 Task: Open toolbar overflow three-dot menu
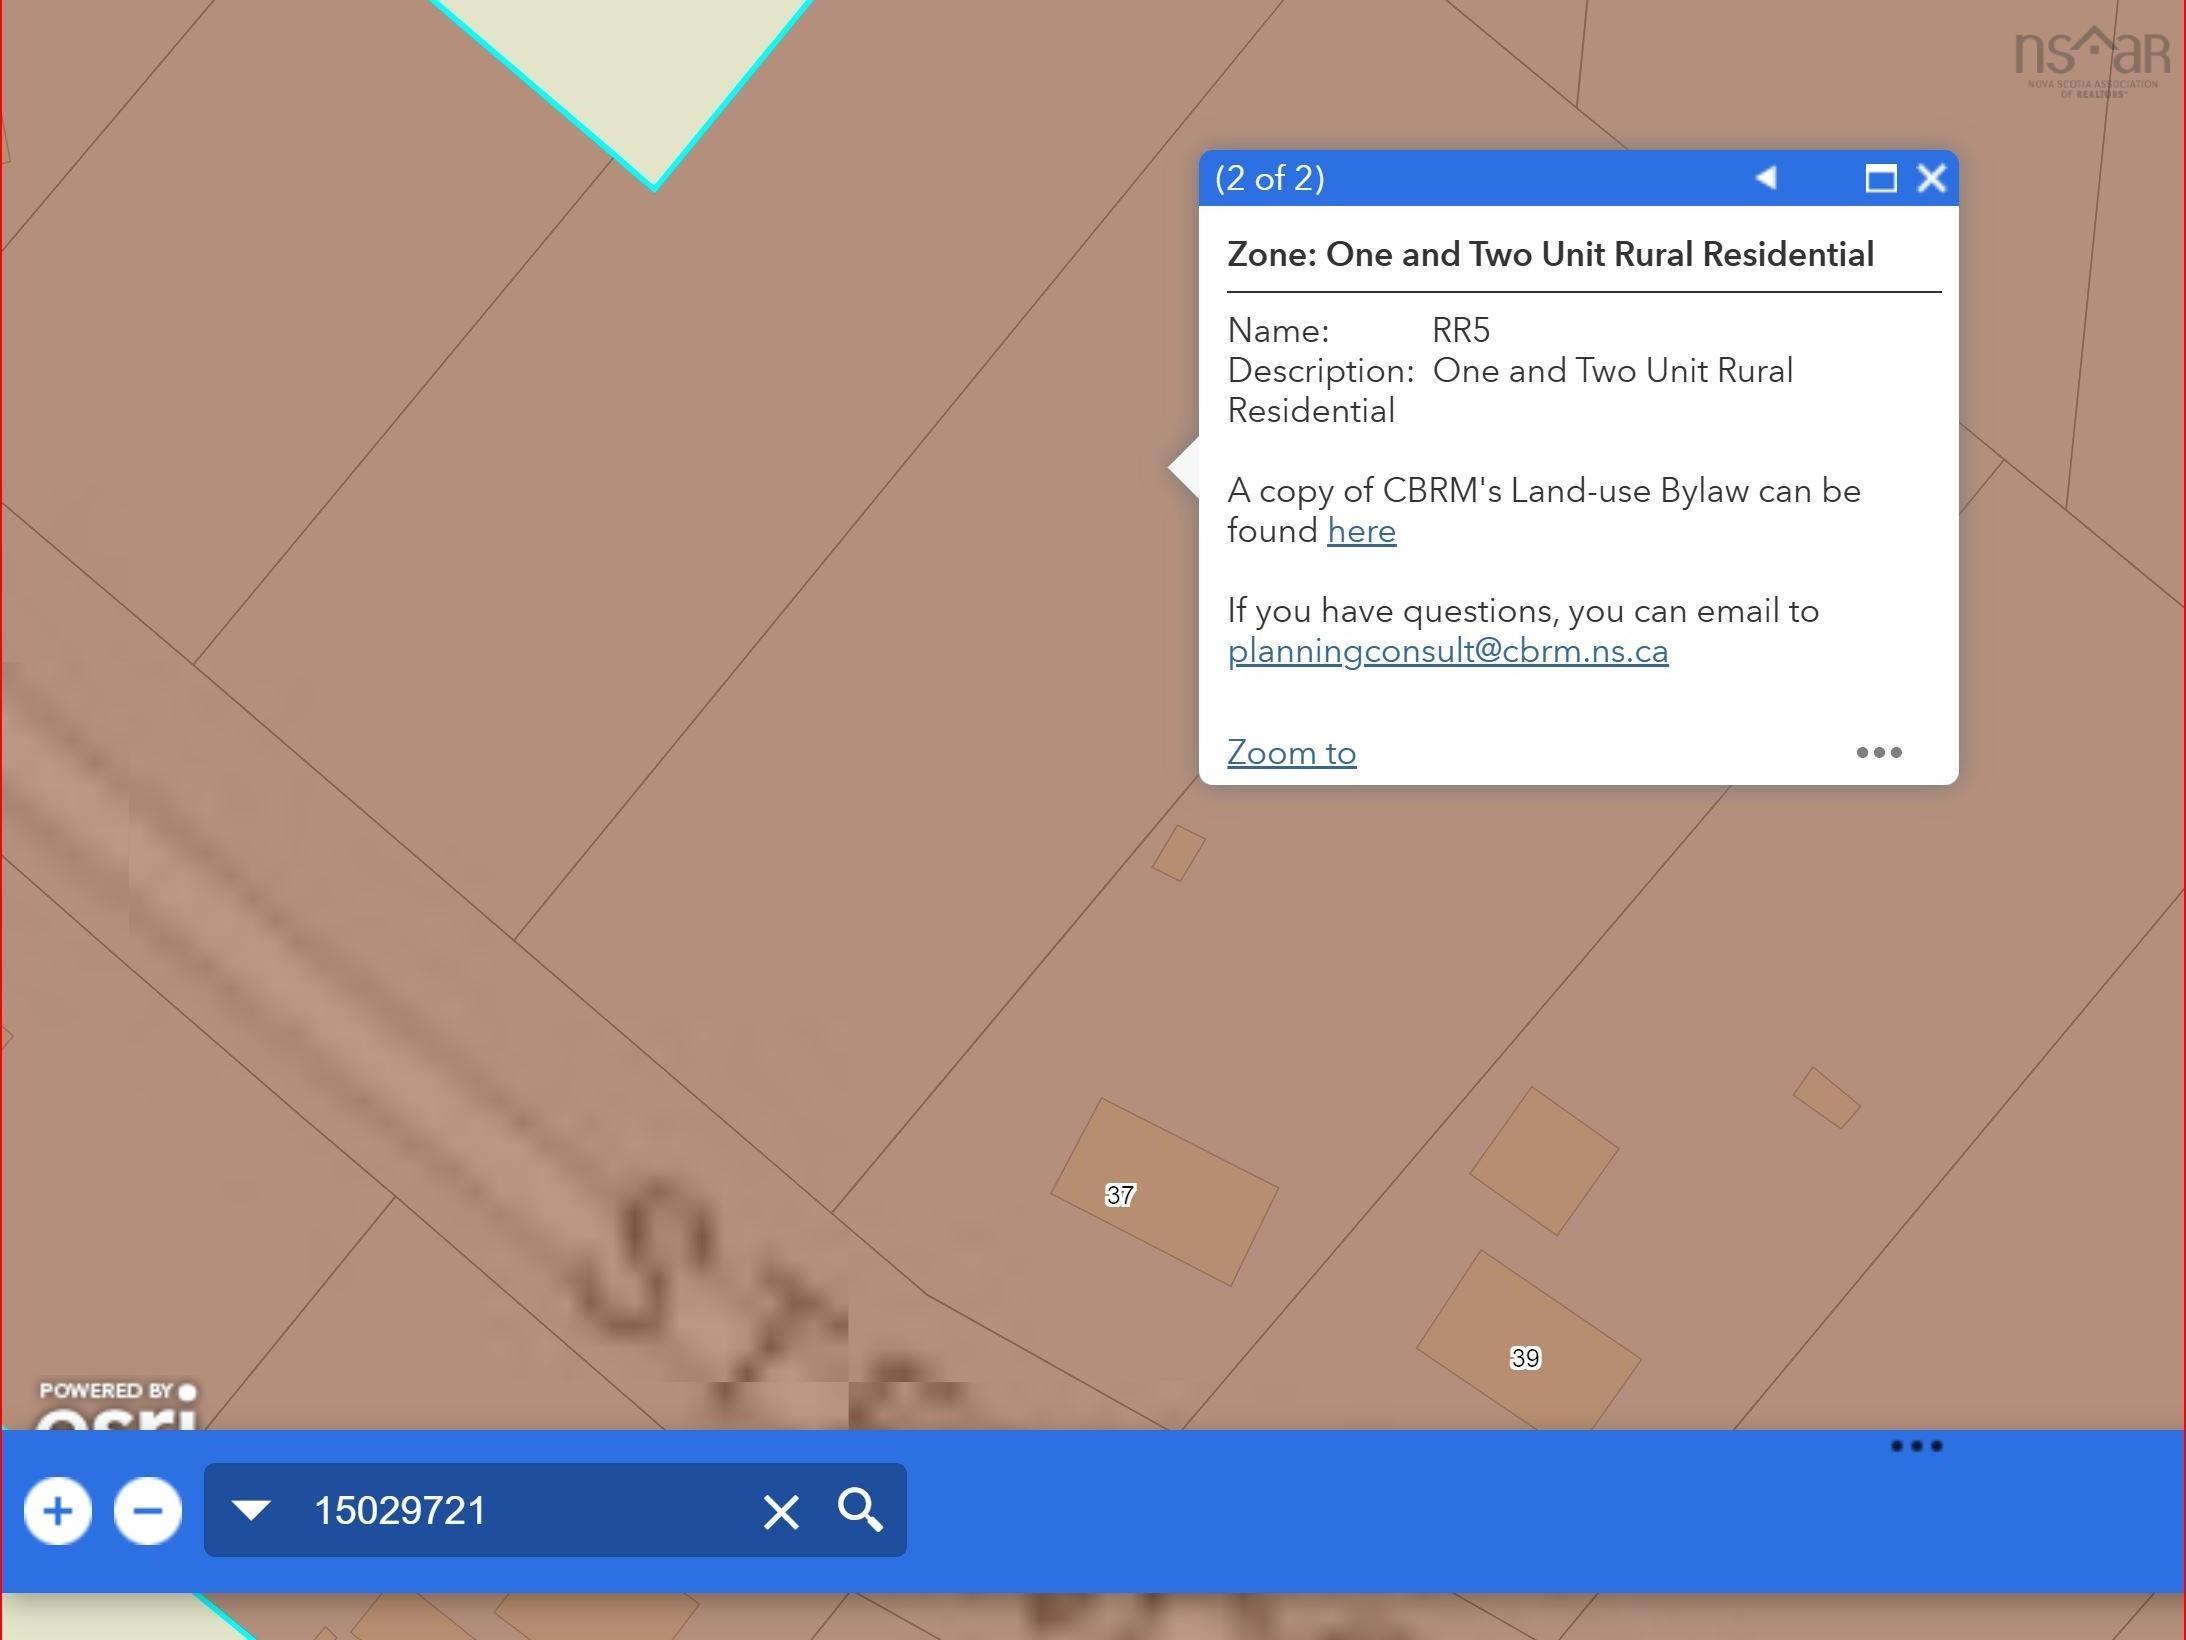1916,1446
